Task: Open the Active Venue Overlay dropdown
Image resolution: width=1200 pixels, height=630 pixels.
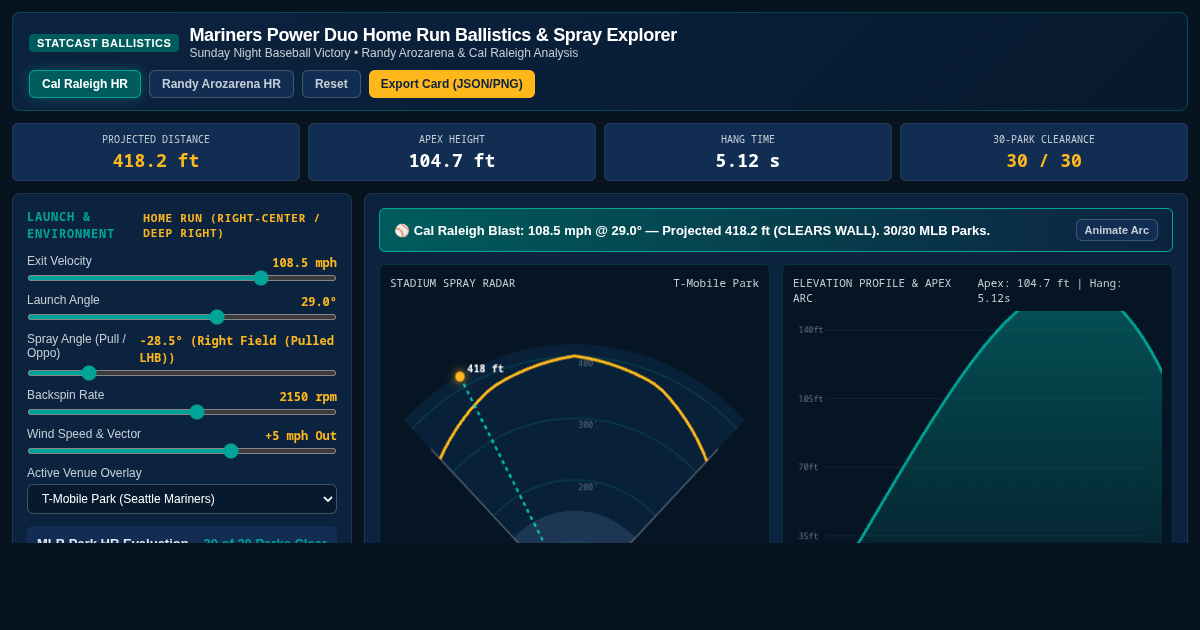Action: (182, 499)
